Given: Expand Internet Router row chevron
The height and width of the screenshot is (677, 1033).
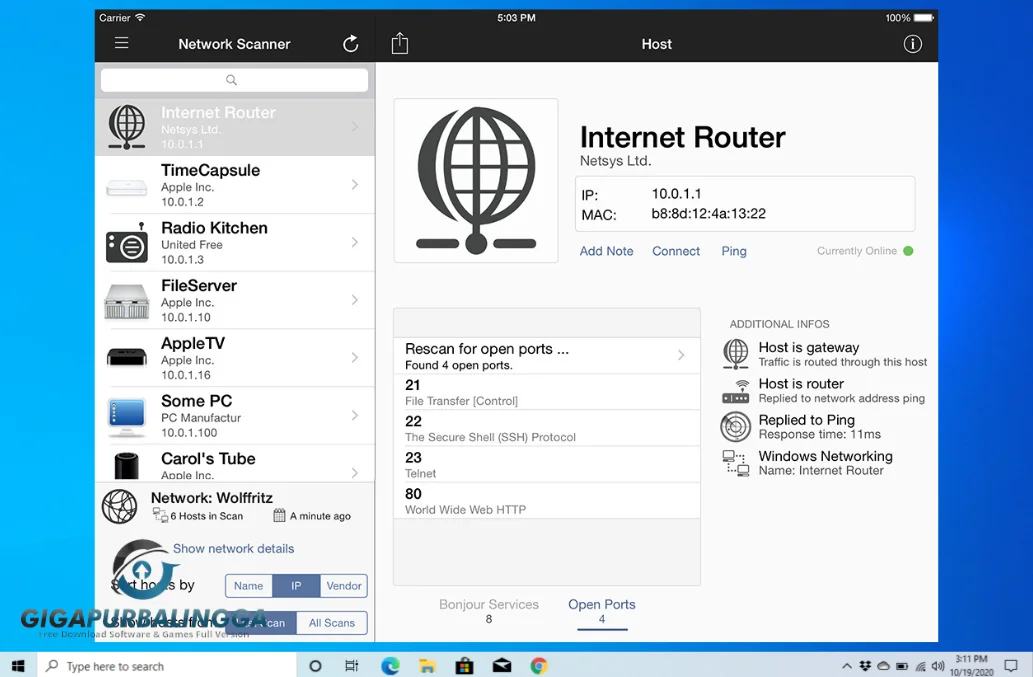Looking at the screenshot, I should [355, 126].
